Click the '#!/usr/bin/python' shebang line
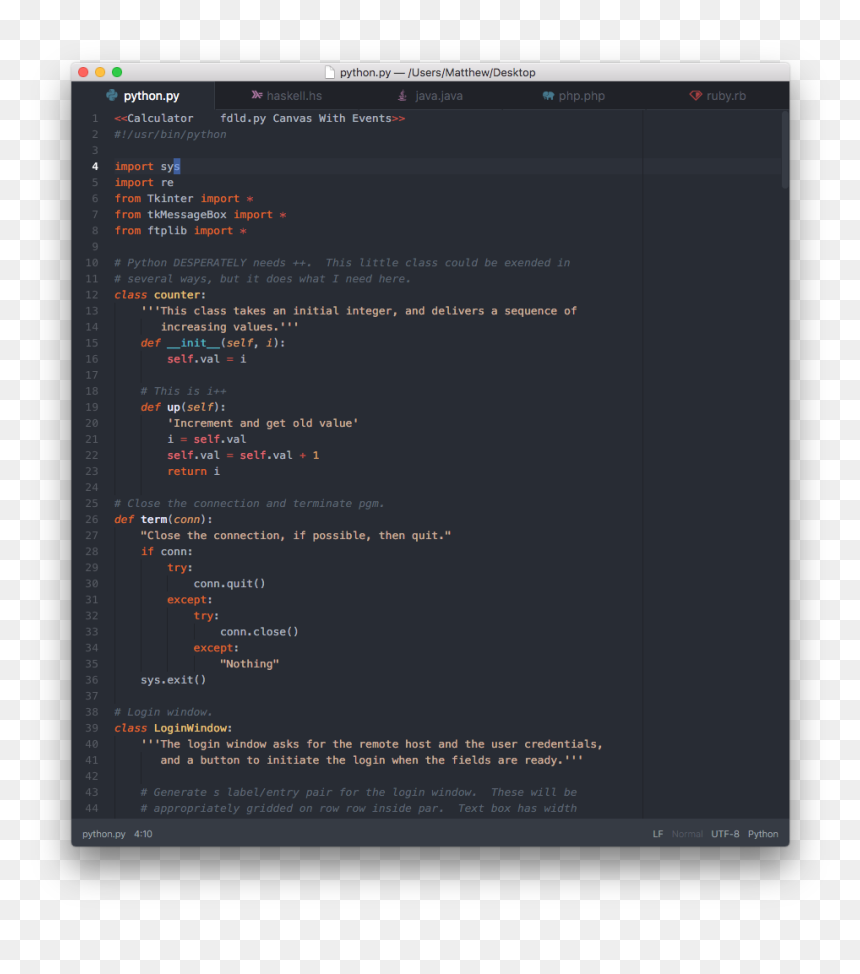 coord(170,134)
